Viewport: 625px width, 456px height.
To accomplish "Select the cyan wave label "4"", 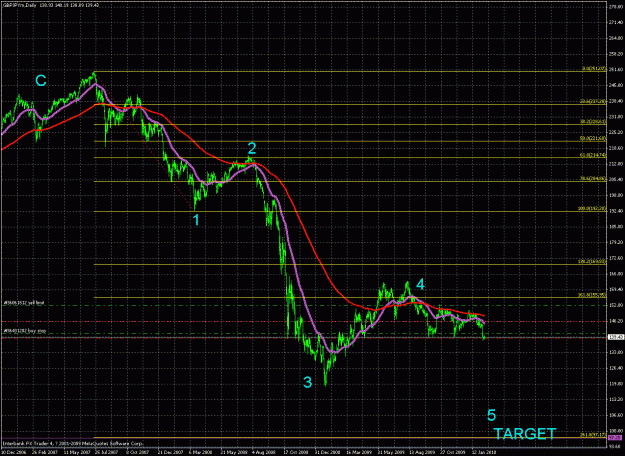I will [x=421, y=284].
